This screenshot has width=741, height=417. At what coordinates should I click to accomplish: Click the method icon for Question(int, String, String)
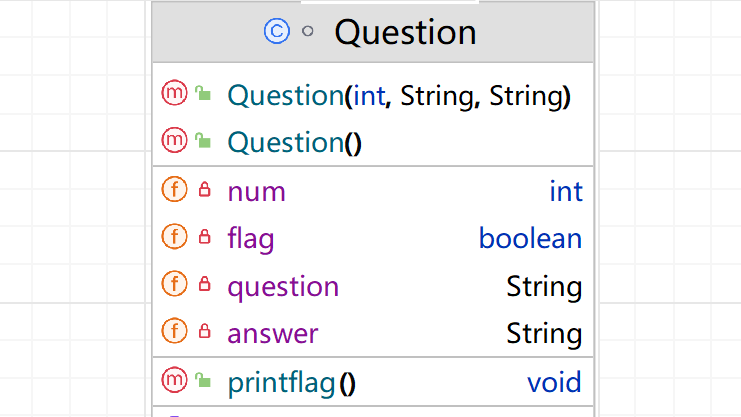174,94
